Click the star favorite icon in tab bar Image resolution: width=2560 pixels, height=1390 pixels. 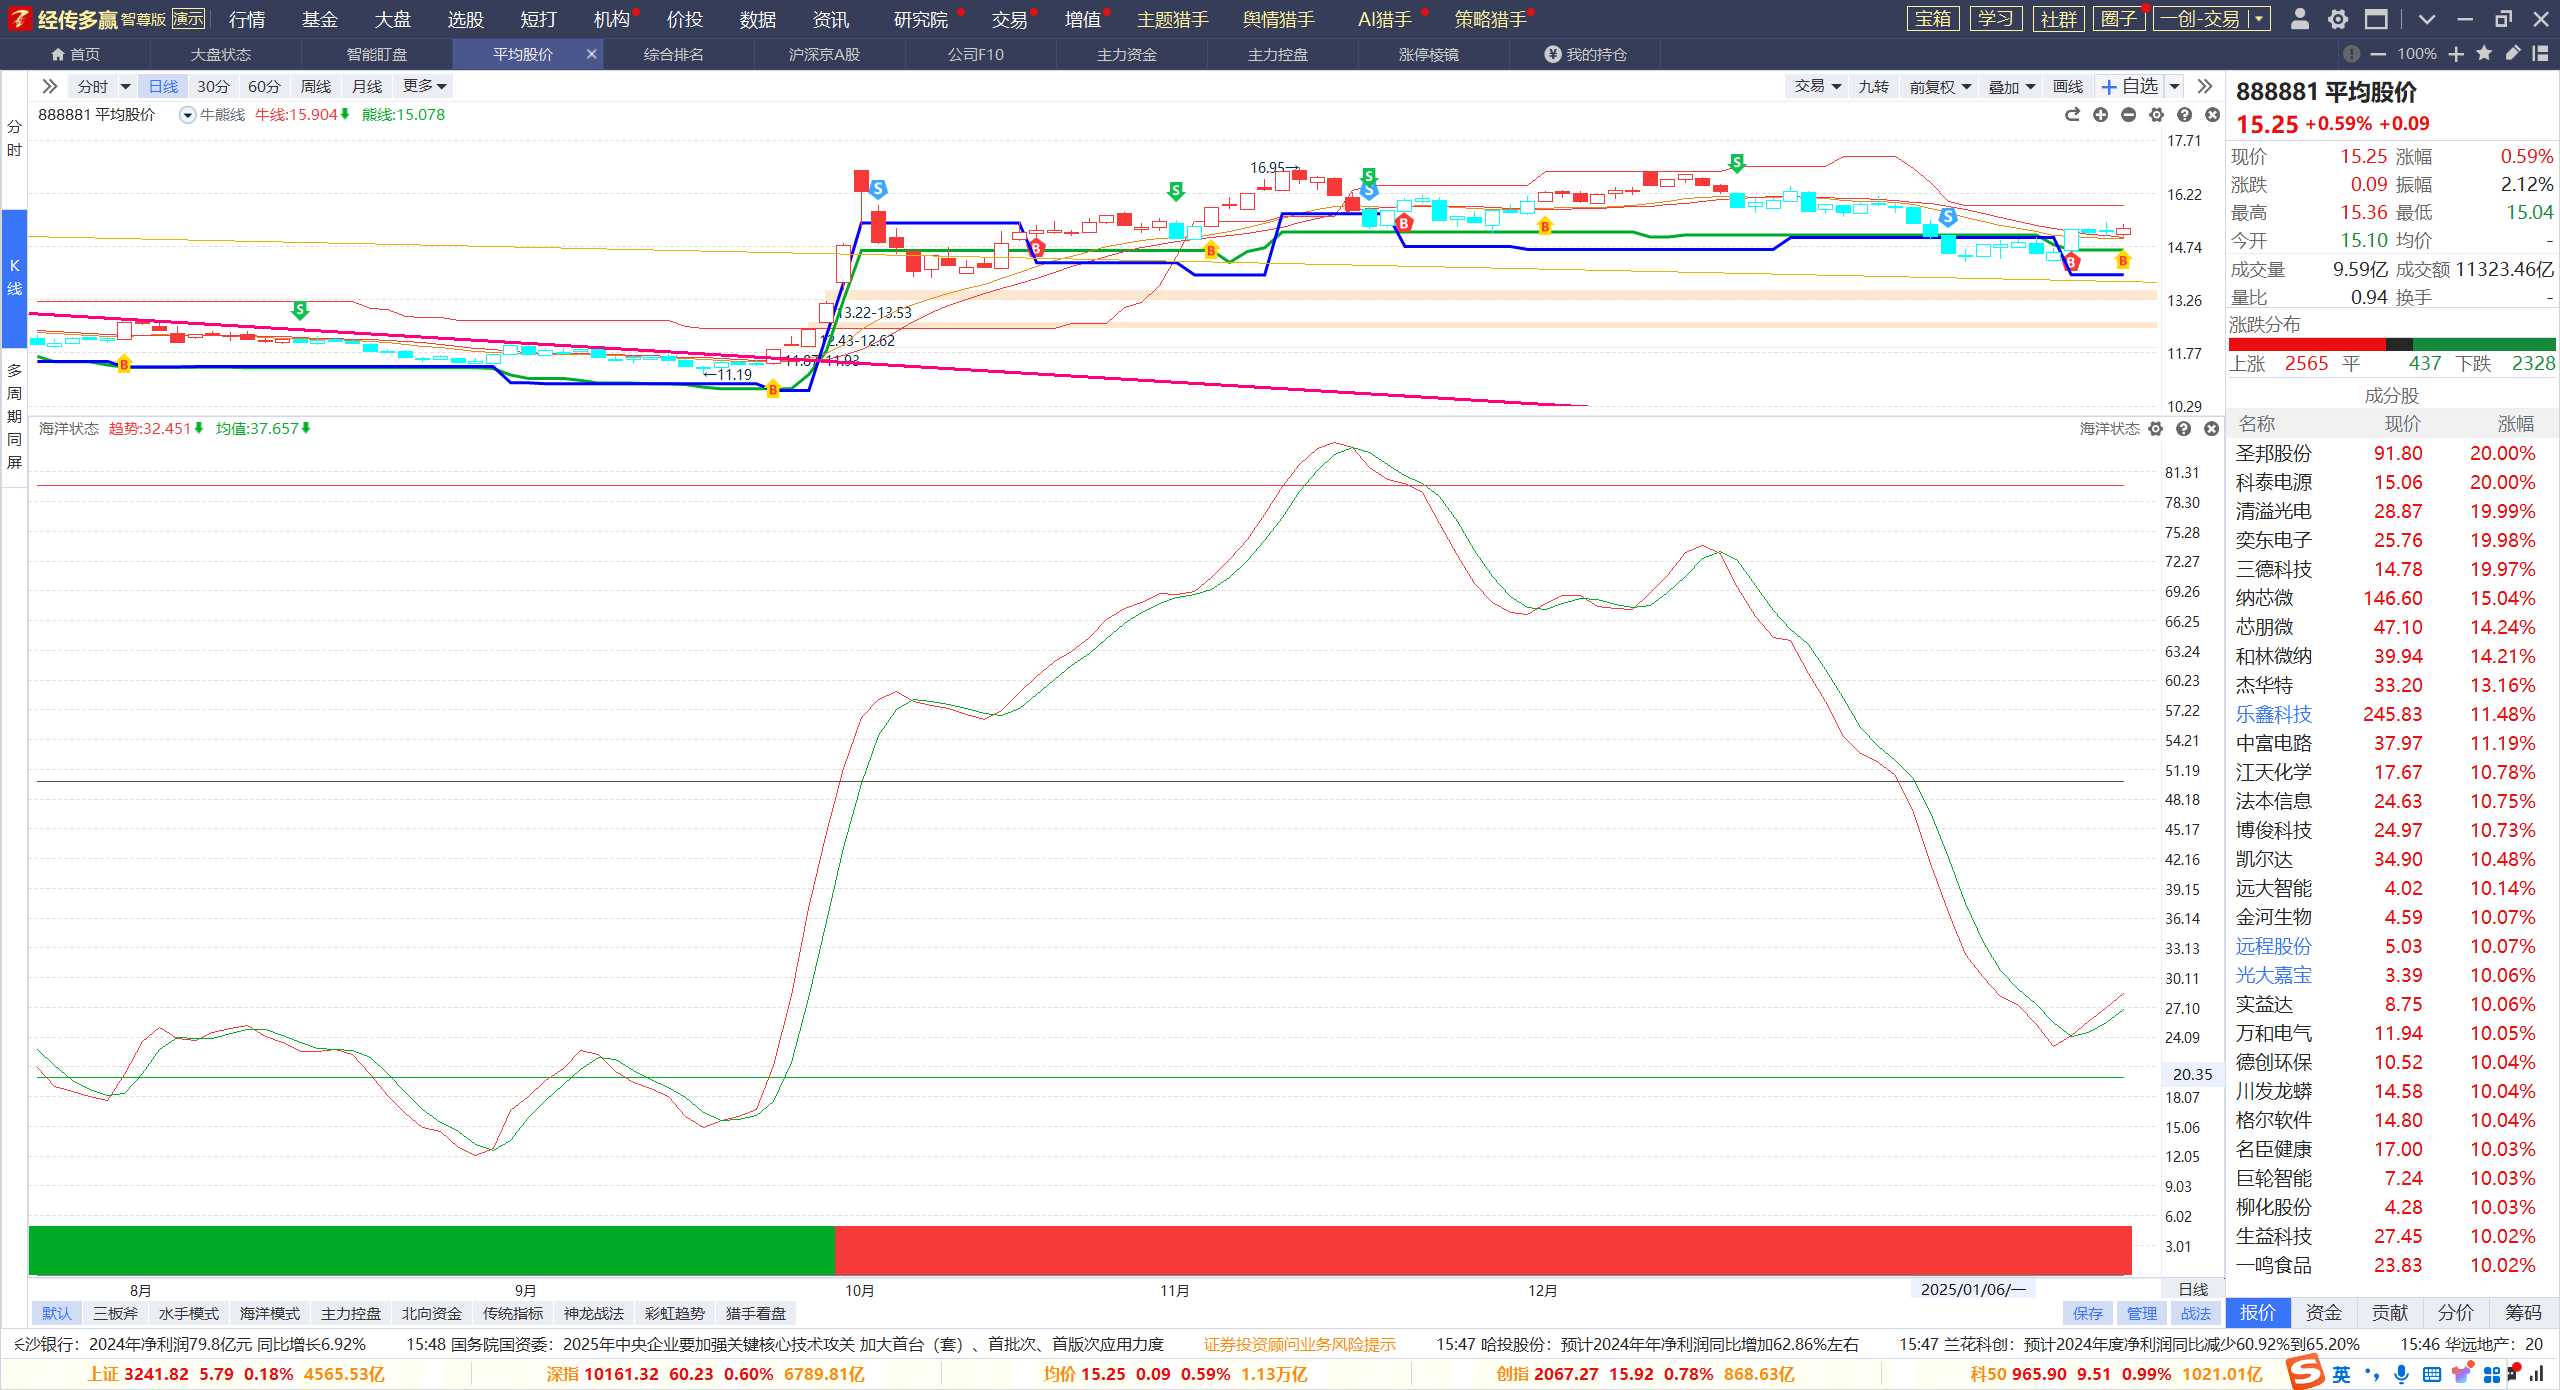pos(2484,54)
